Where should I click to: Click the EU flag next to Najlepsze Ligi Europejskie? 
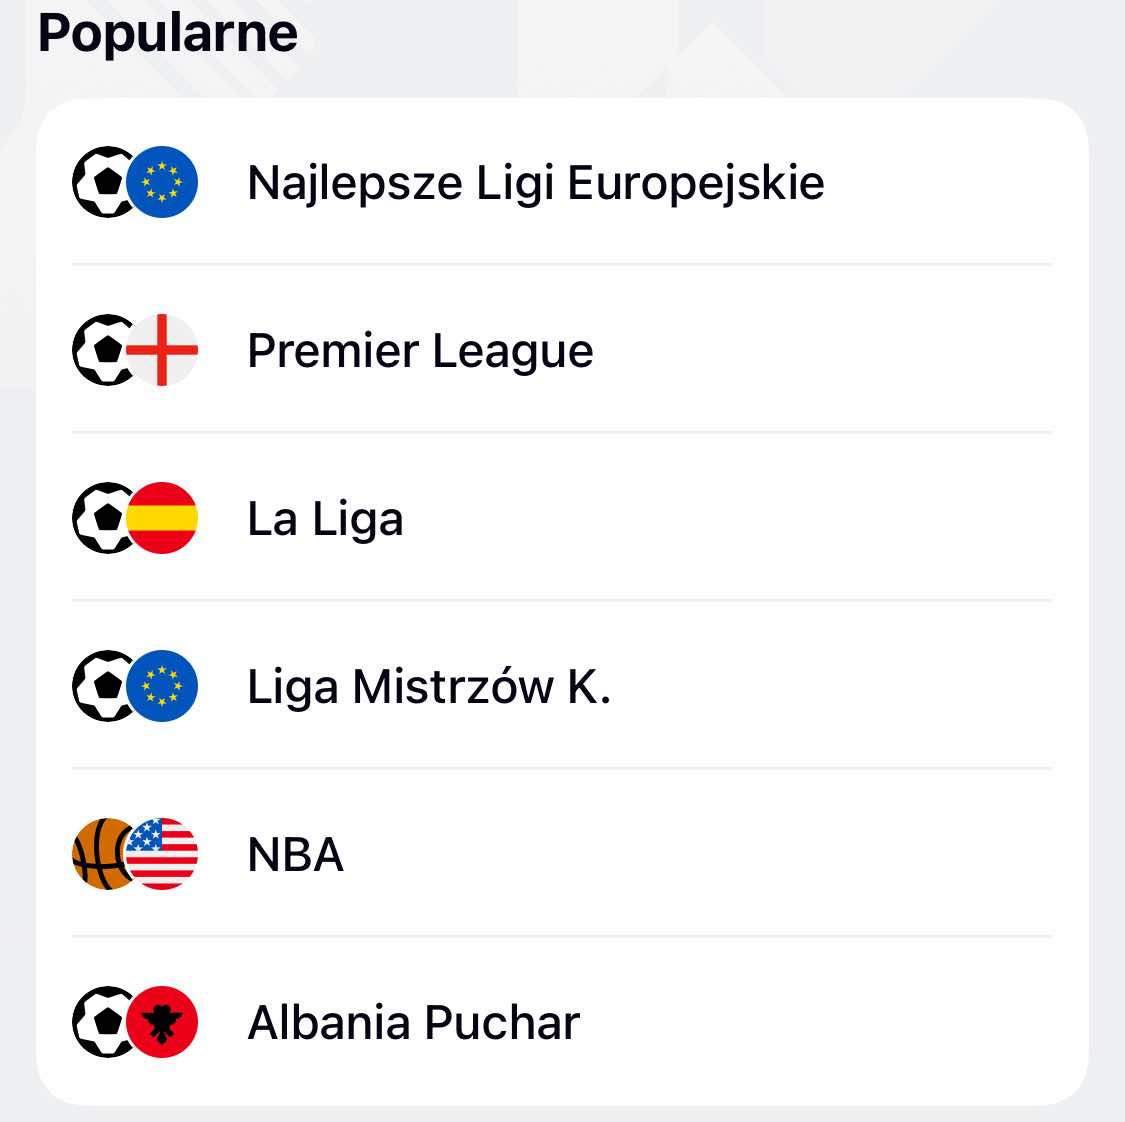(162, 182)
